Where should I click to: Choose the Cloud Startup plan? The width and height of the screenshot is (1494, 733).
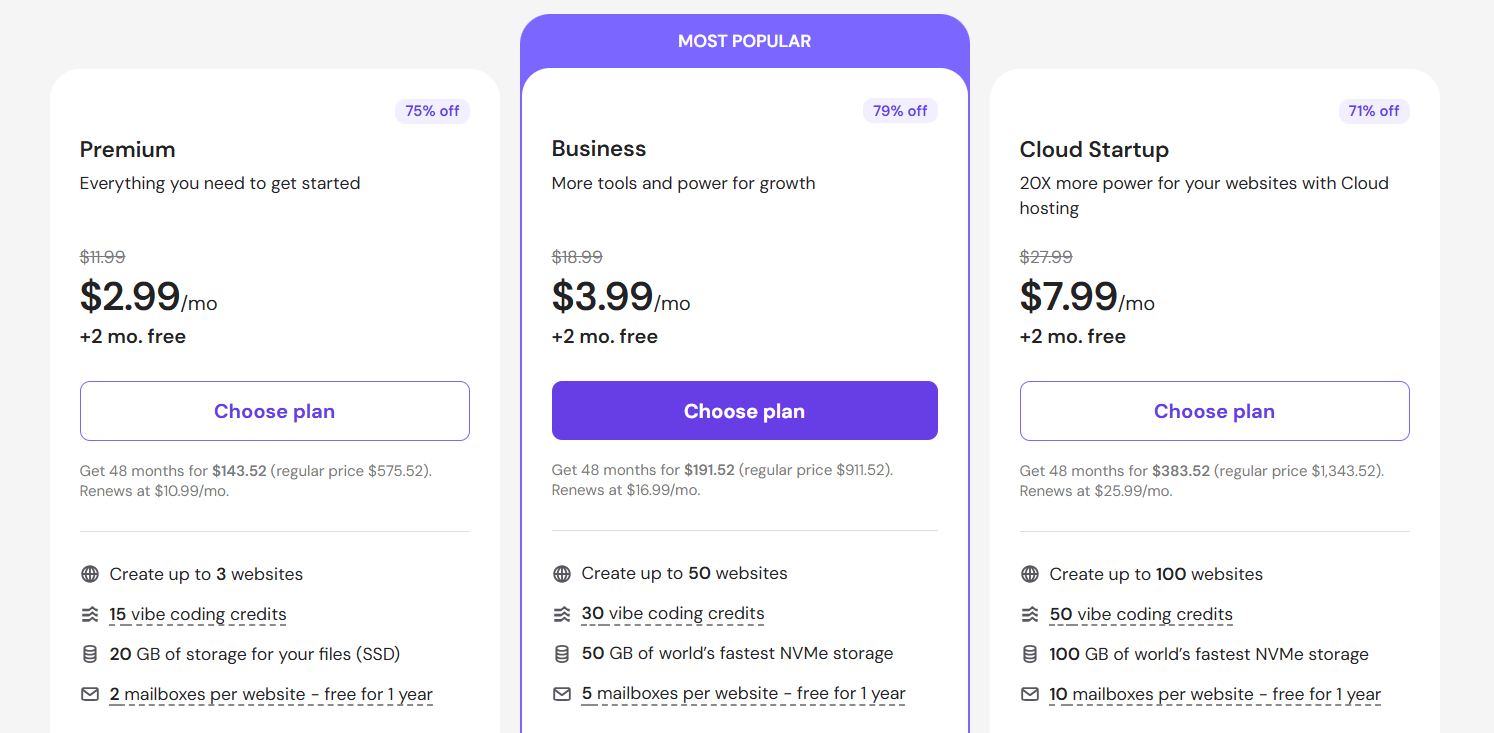coord(1215,411)
